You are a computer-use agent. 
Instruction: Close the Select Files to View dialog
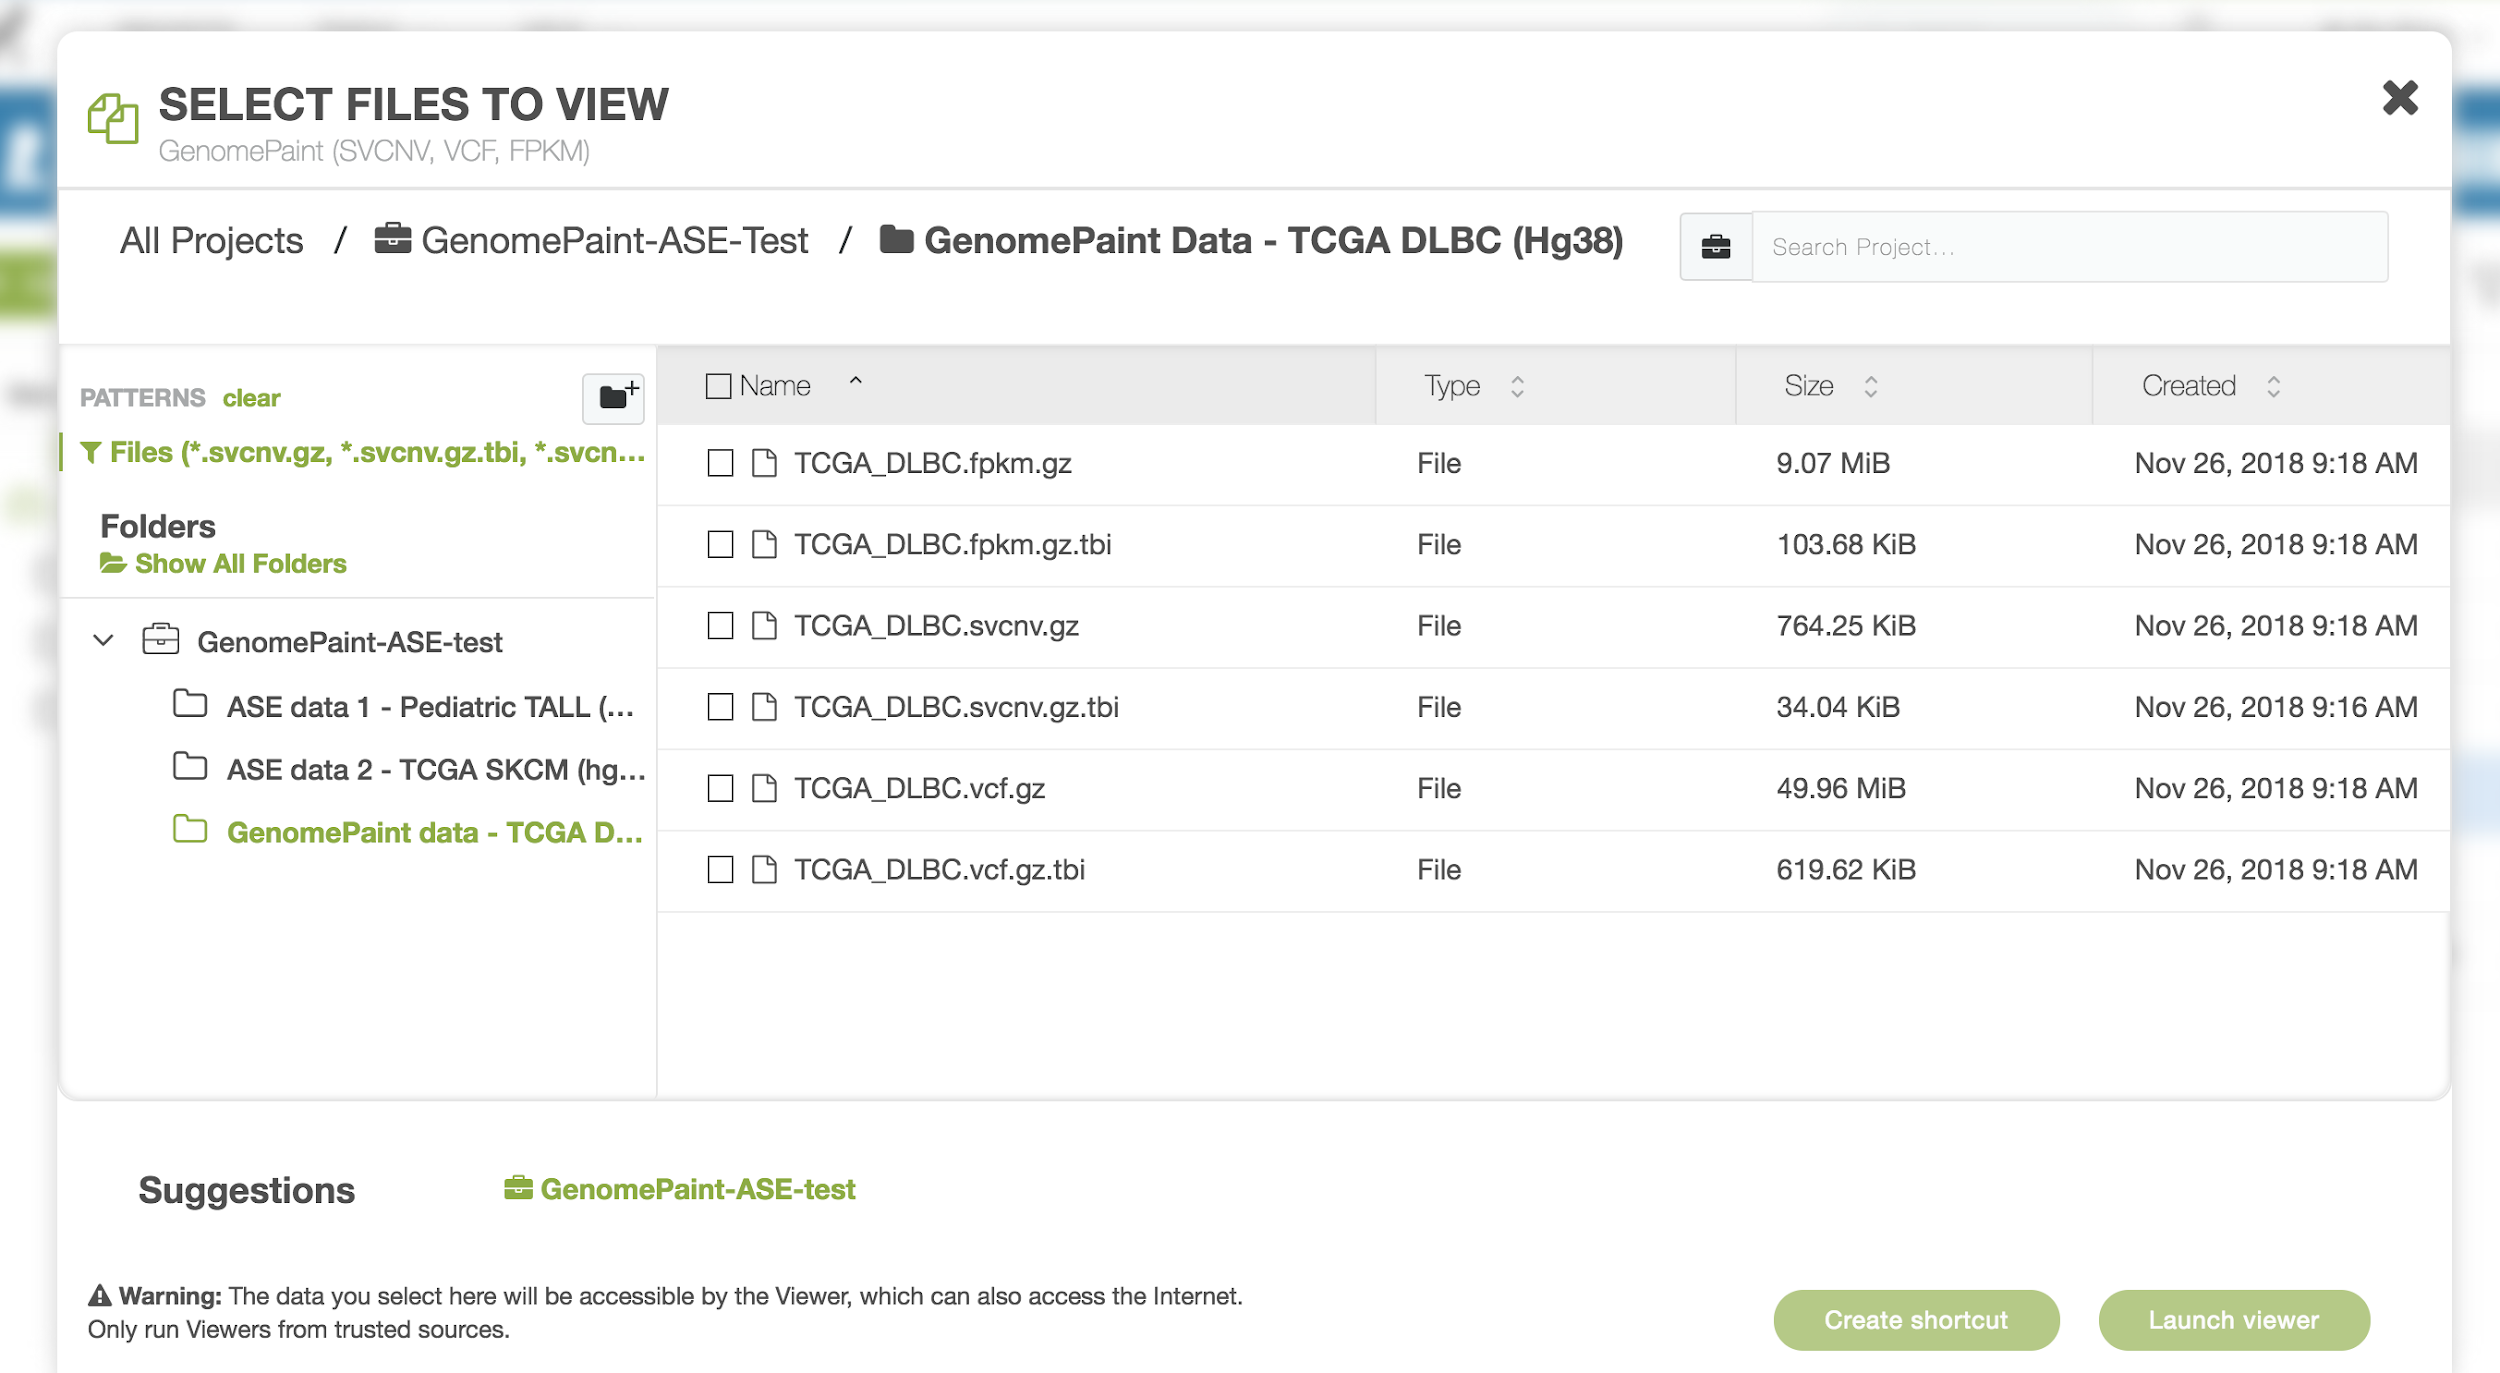(x=2400, y=98)
